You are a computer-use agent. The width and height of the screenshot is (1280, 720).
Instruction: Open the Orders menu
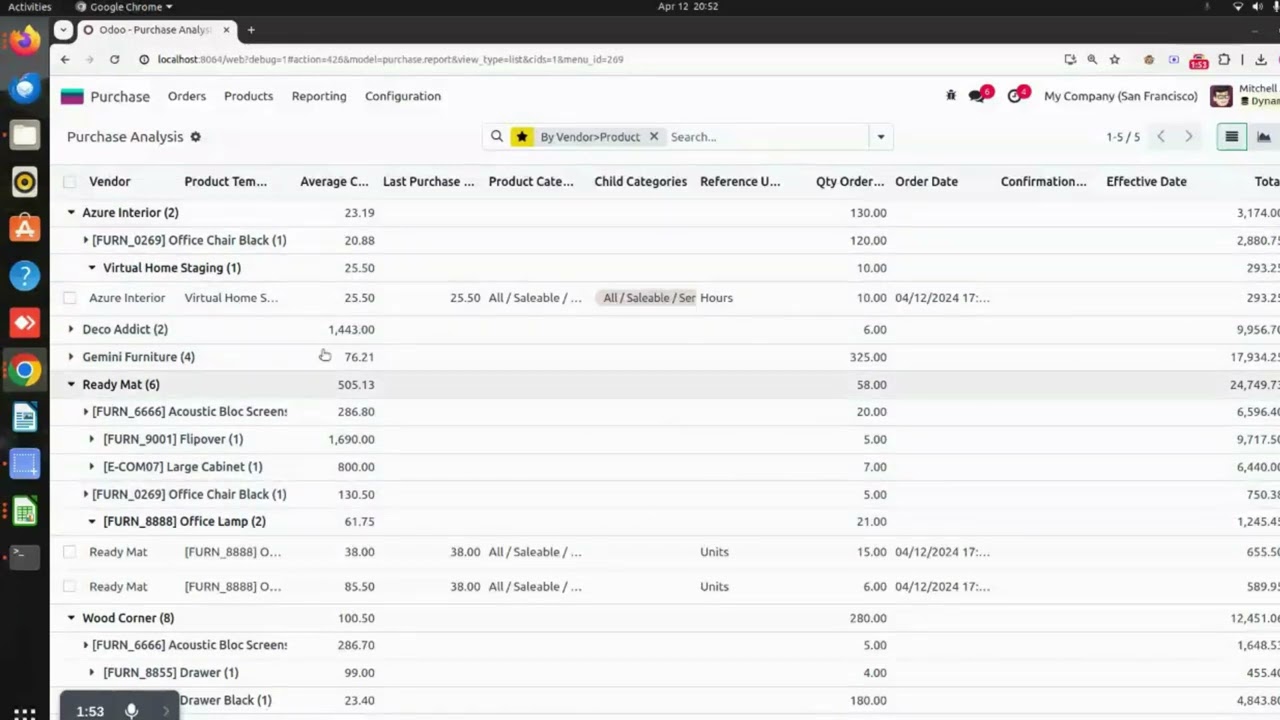tap(187, 96)
